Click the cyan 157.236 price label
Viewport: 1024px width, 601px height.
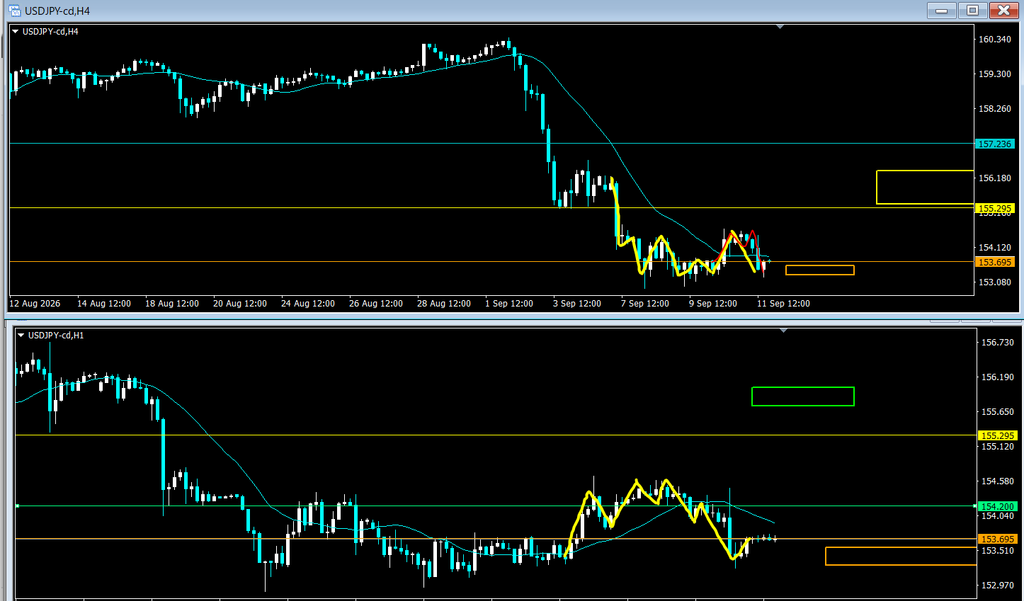click(x=994, y=144)
